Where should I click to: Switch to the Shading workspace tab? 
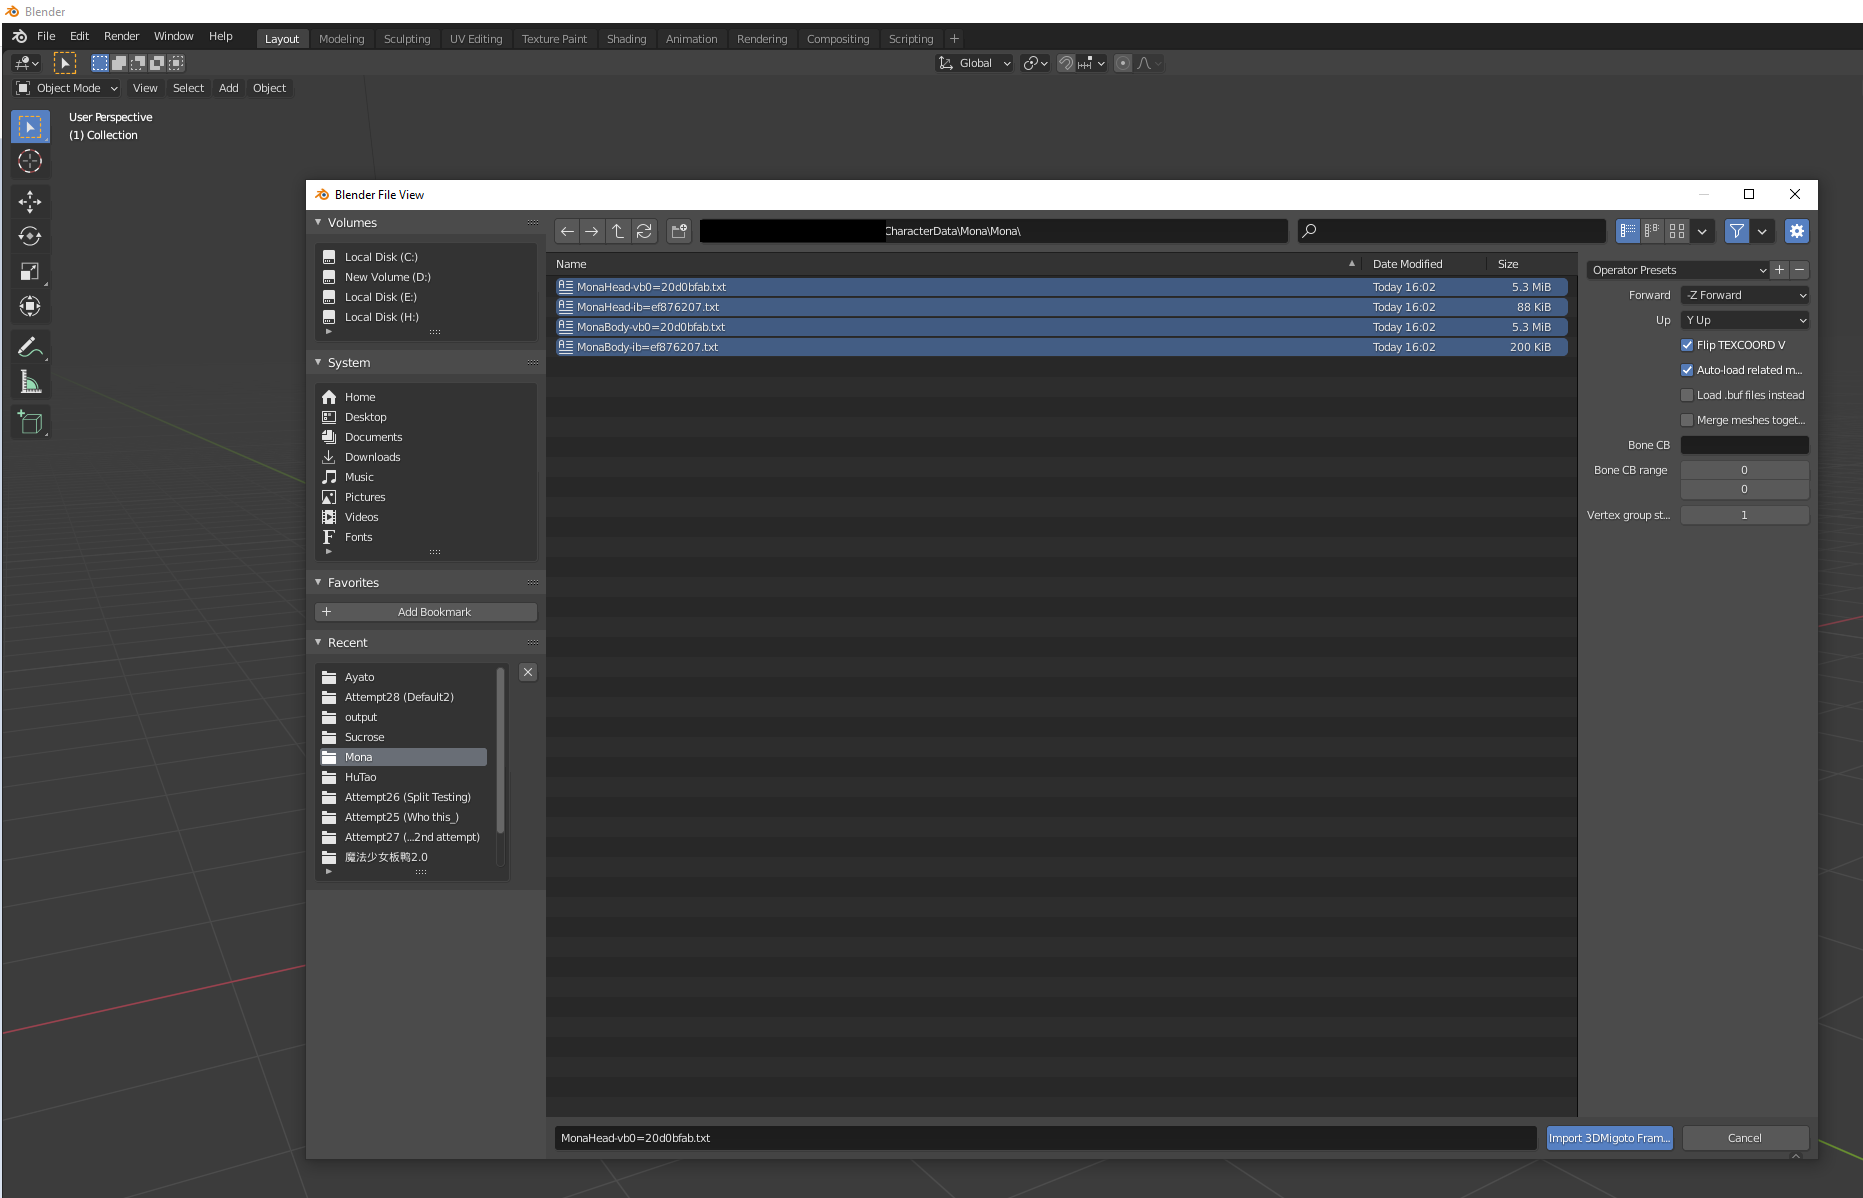[626, 39]
